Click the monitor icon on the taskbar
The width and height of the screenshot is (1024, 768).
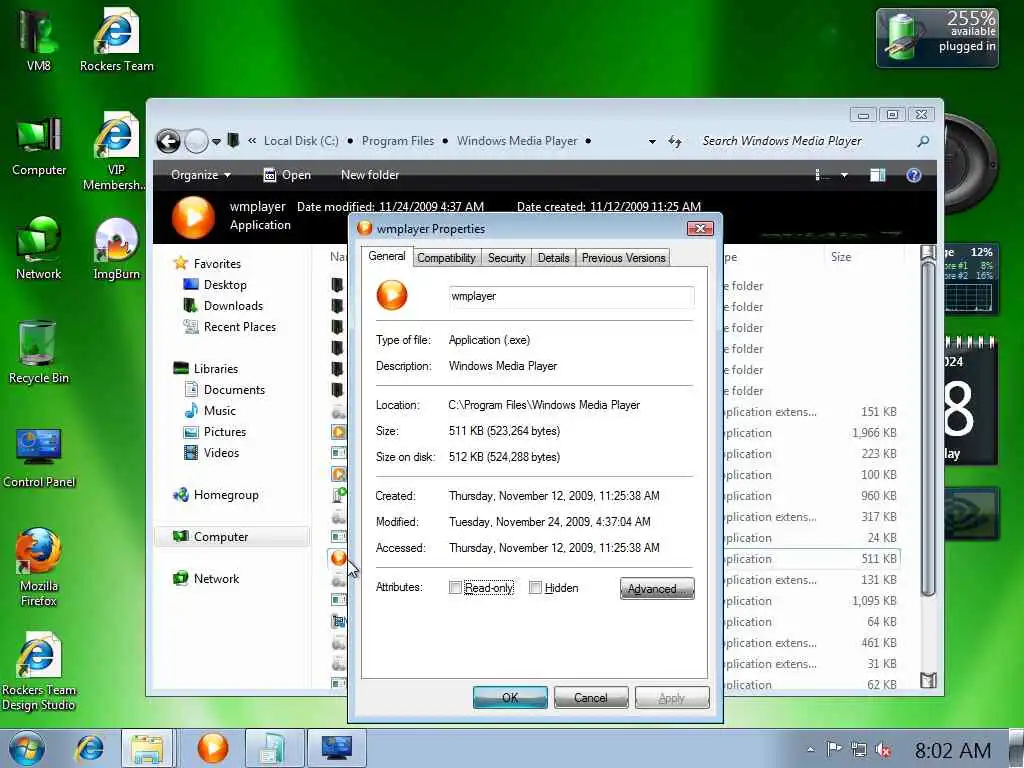click(337, 748)
